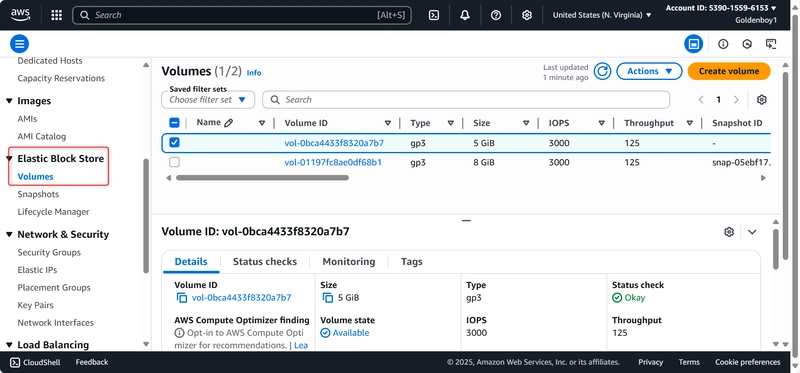Select the vol-01197fc8ae0df68b1 row checkbox
Viewport: 800px width, 373px height.
point(174,162)
